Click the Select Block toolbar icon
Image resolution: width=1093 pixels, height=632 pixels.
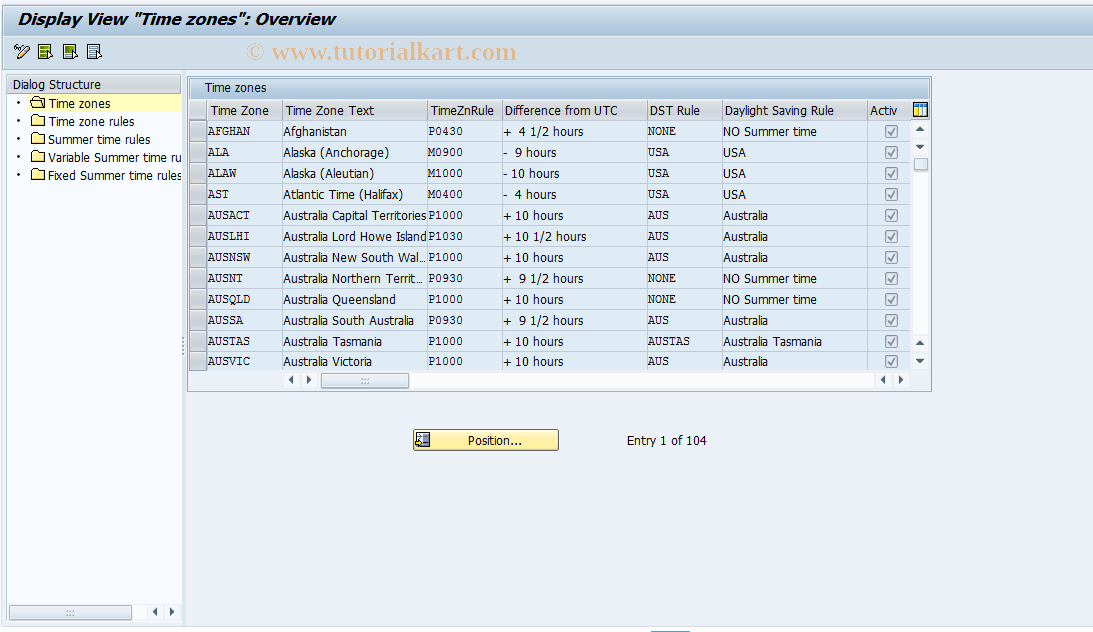click(68, 51)
